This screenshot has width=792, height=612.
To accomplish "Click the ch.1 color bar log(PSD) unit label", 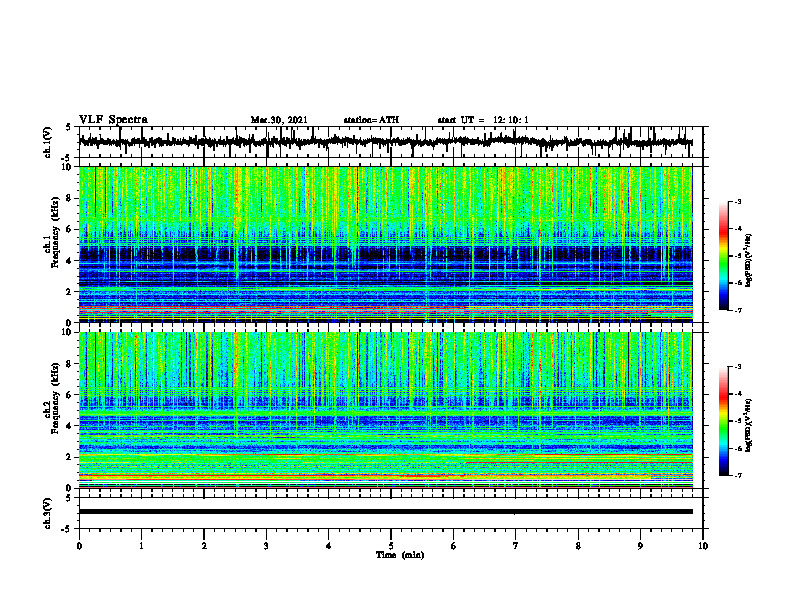I will 749,260.
